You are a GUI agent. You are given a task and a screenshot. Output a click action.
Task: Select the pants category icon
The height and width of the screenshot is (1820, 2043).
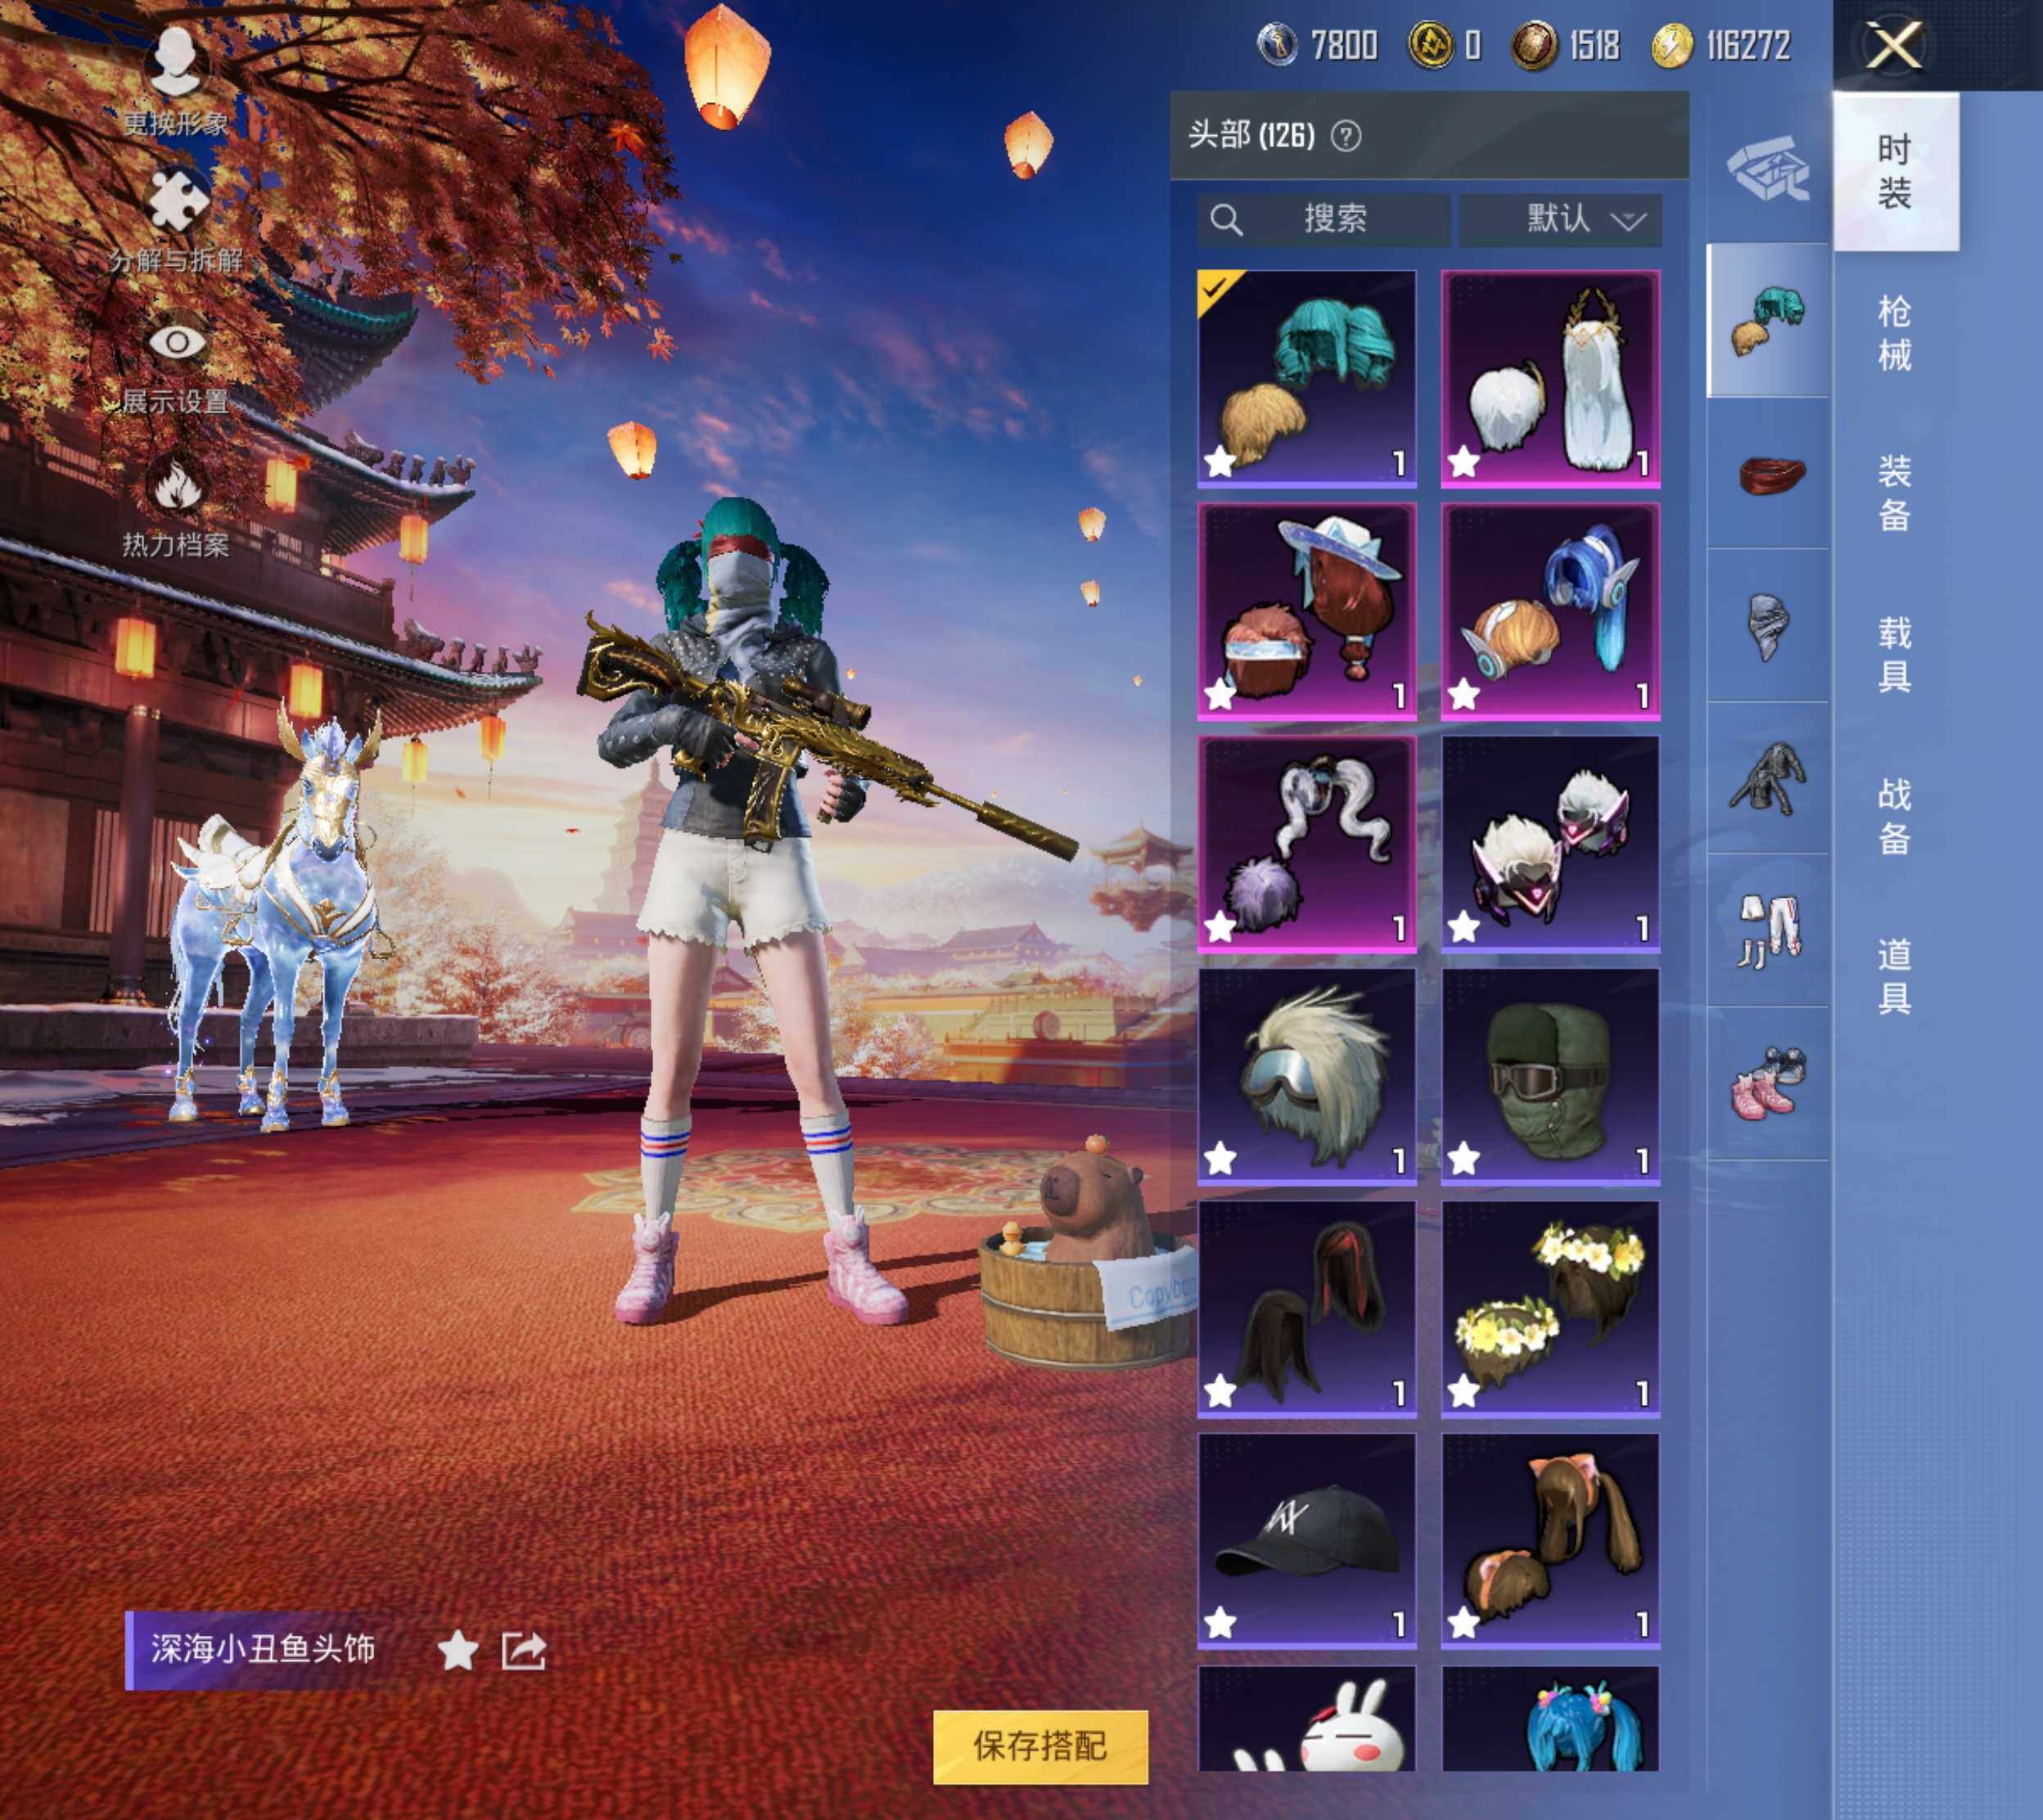tap(1768, 931)
